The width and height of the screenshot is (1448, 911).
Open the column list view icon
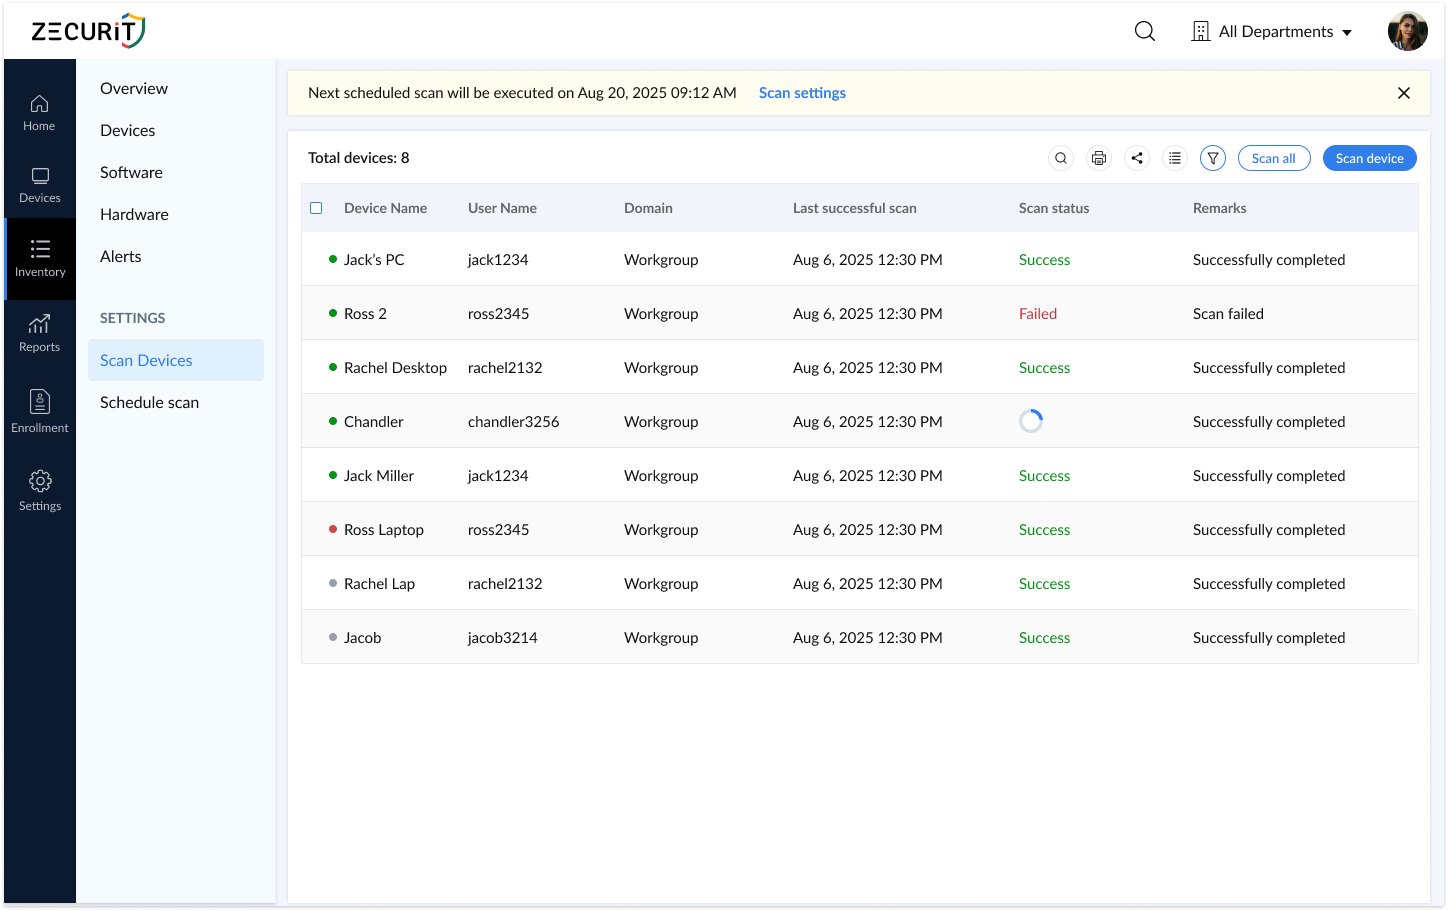[1175, 158]
